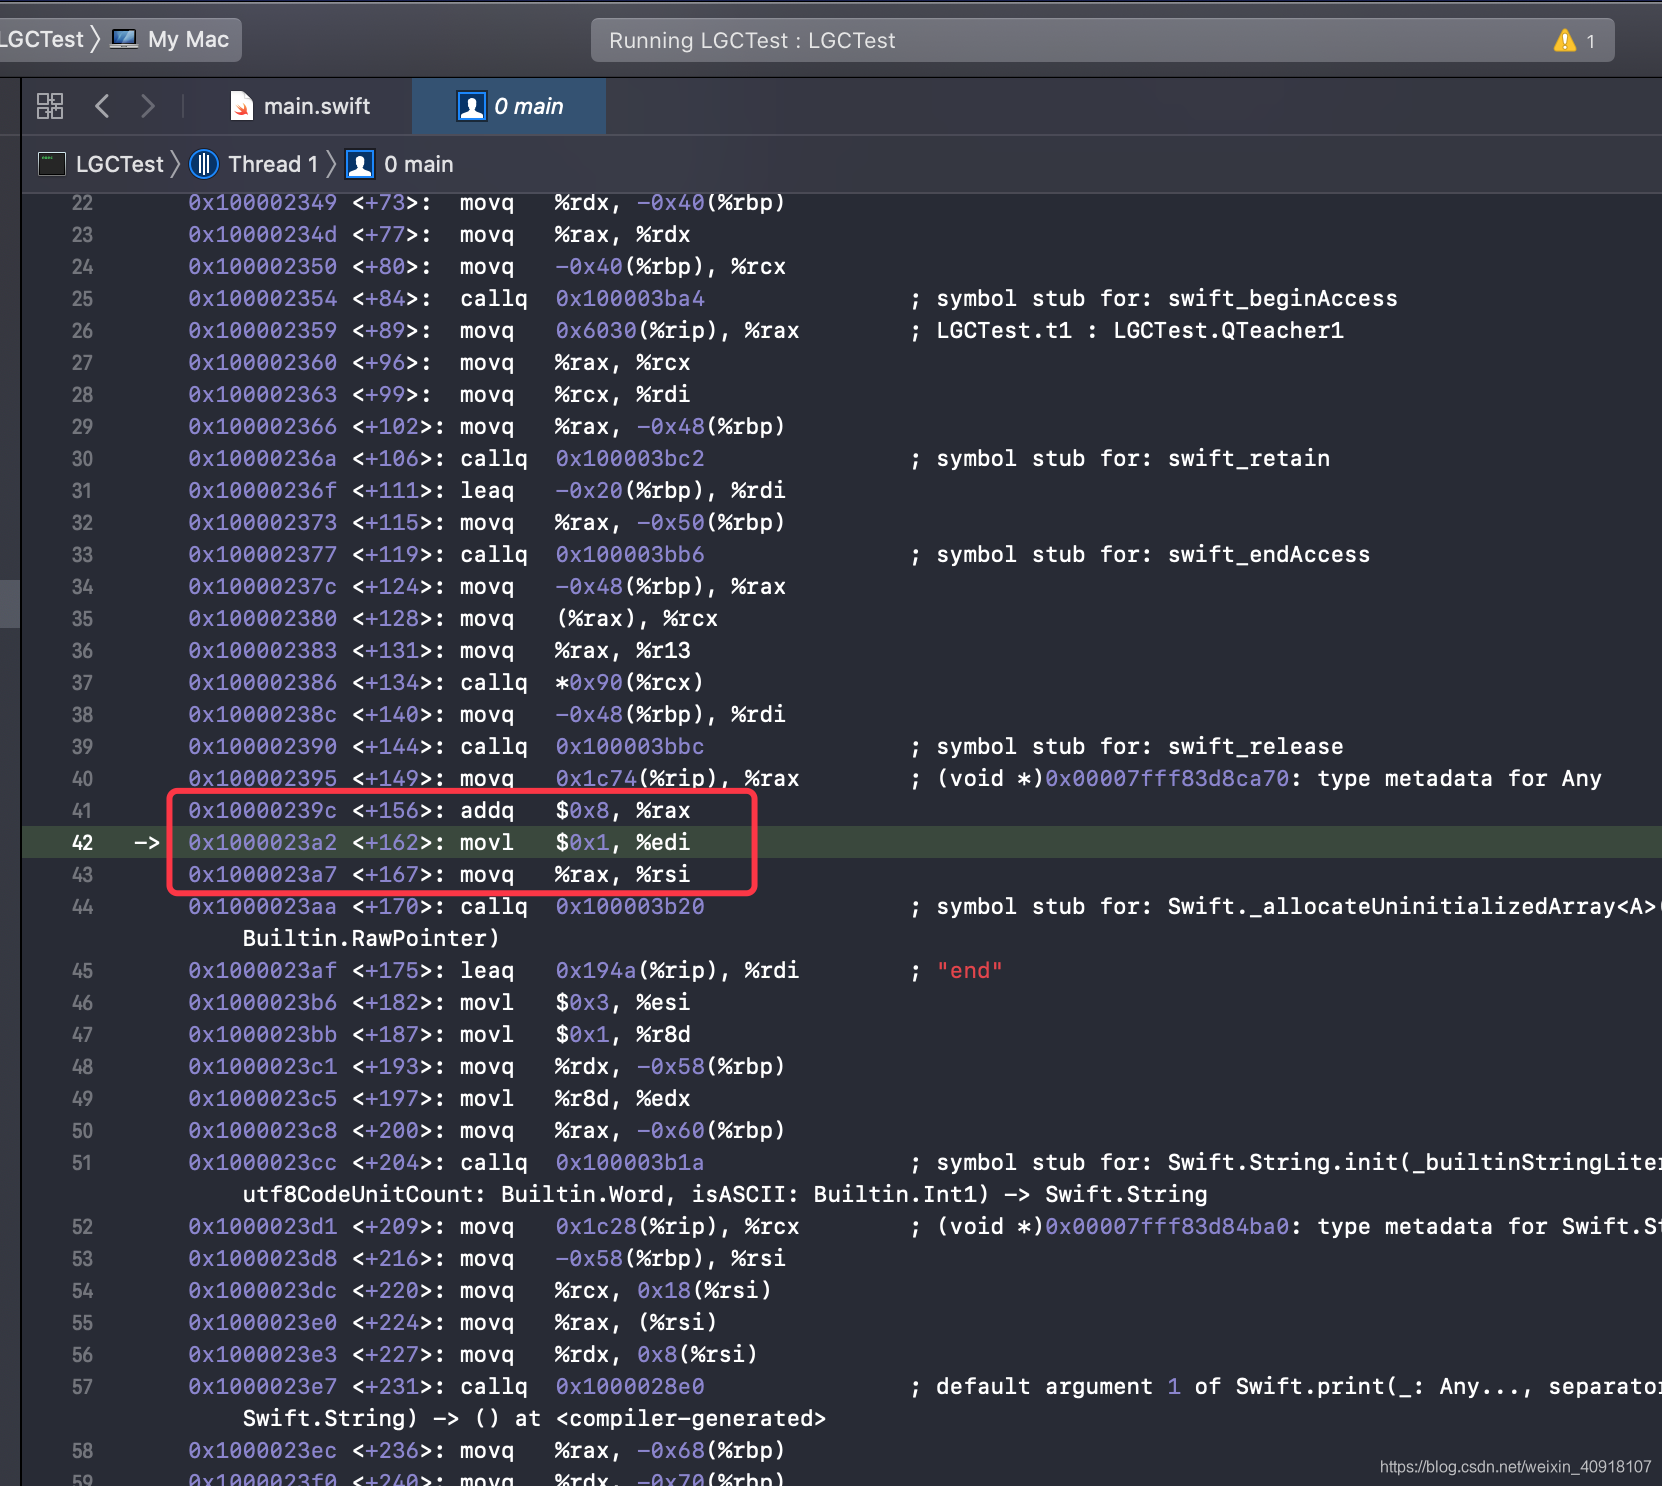Click the person icon on 0 main tab
Viewport: 1662px width, 1486px height.
[471, 106]
